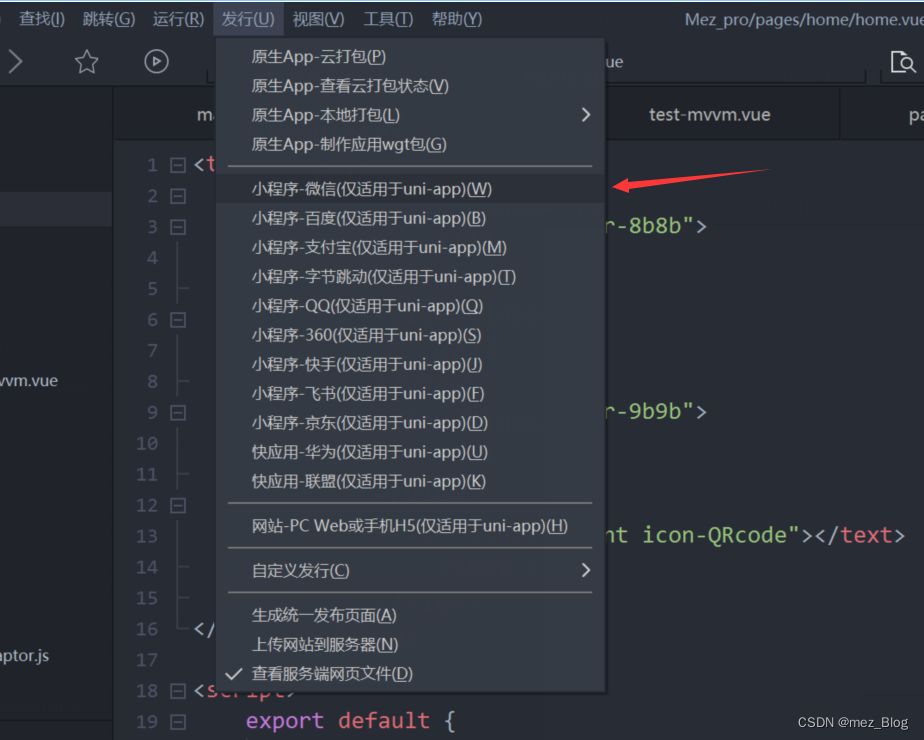This screenshot has width=924, height=740.
Task: Select 原生App-查看云打包状态(V)
Action: point(410,86)
